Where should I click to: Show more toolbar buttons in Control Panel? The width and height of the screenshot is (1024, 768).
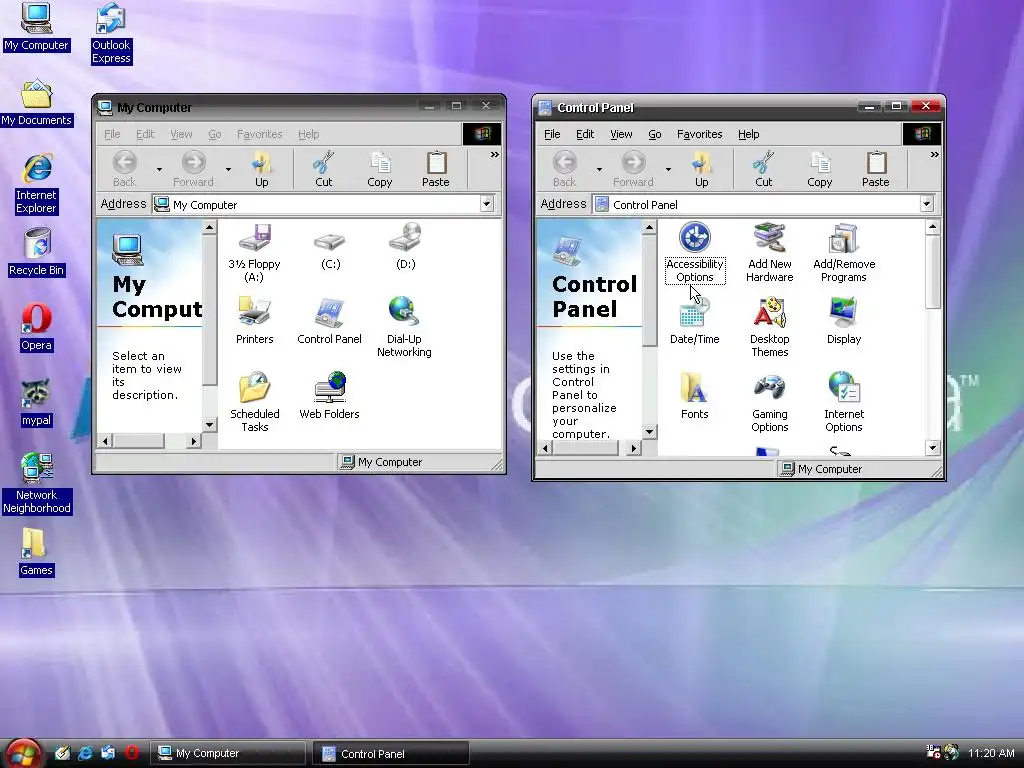coord(934,155)
